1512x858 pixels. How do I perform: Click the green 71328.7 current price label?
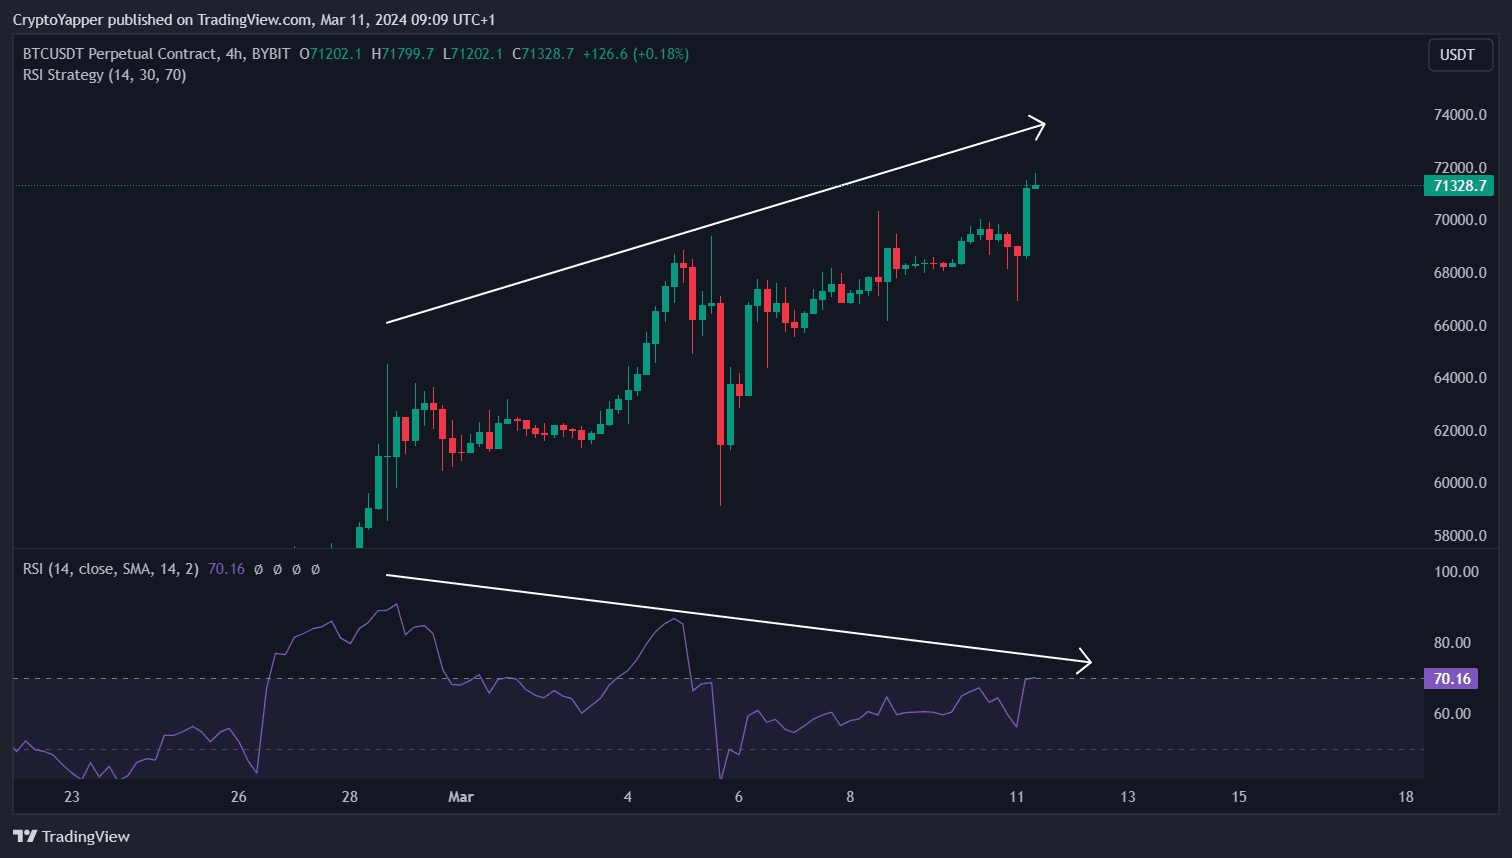[x=1459, y=186]
